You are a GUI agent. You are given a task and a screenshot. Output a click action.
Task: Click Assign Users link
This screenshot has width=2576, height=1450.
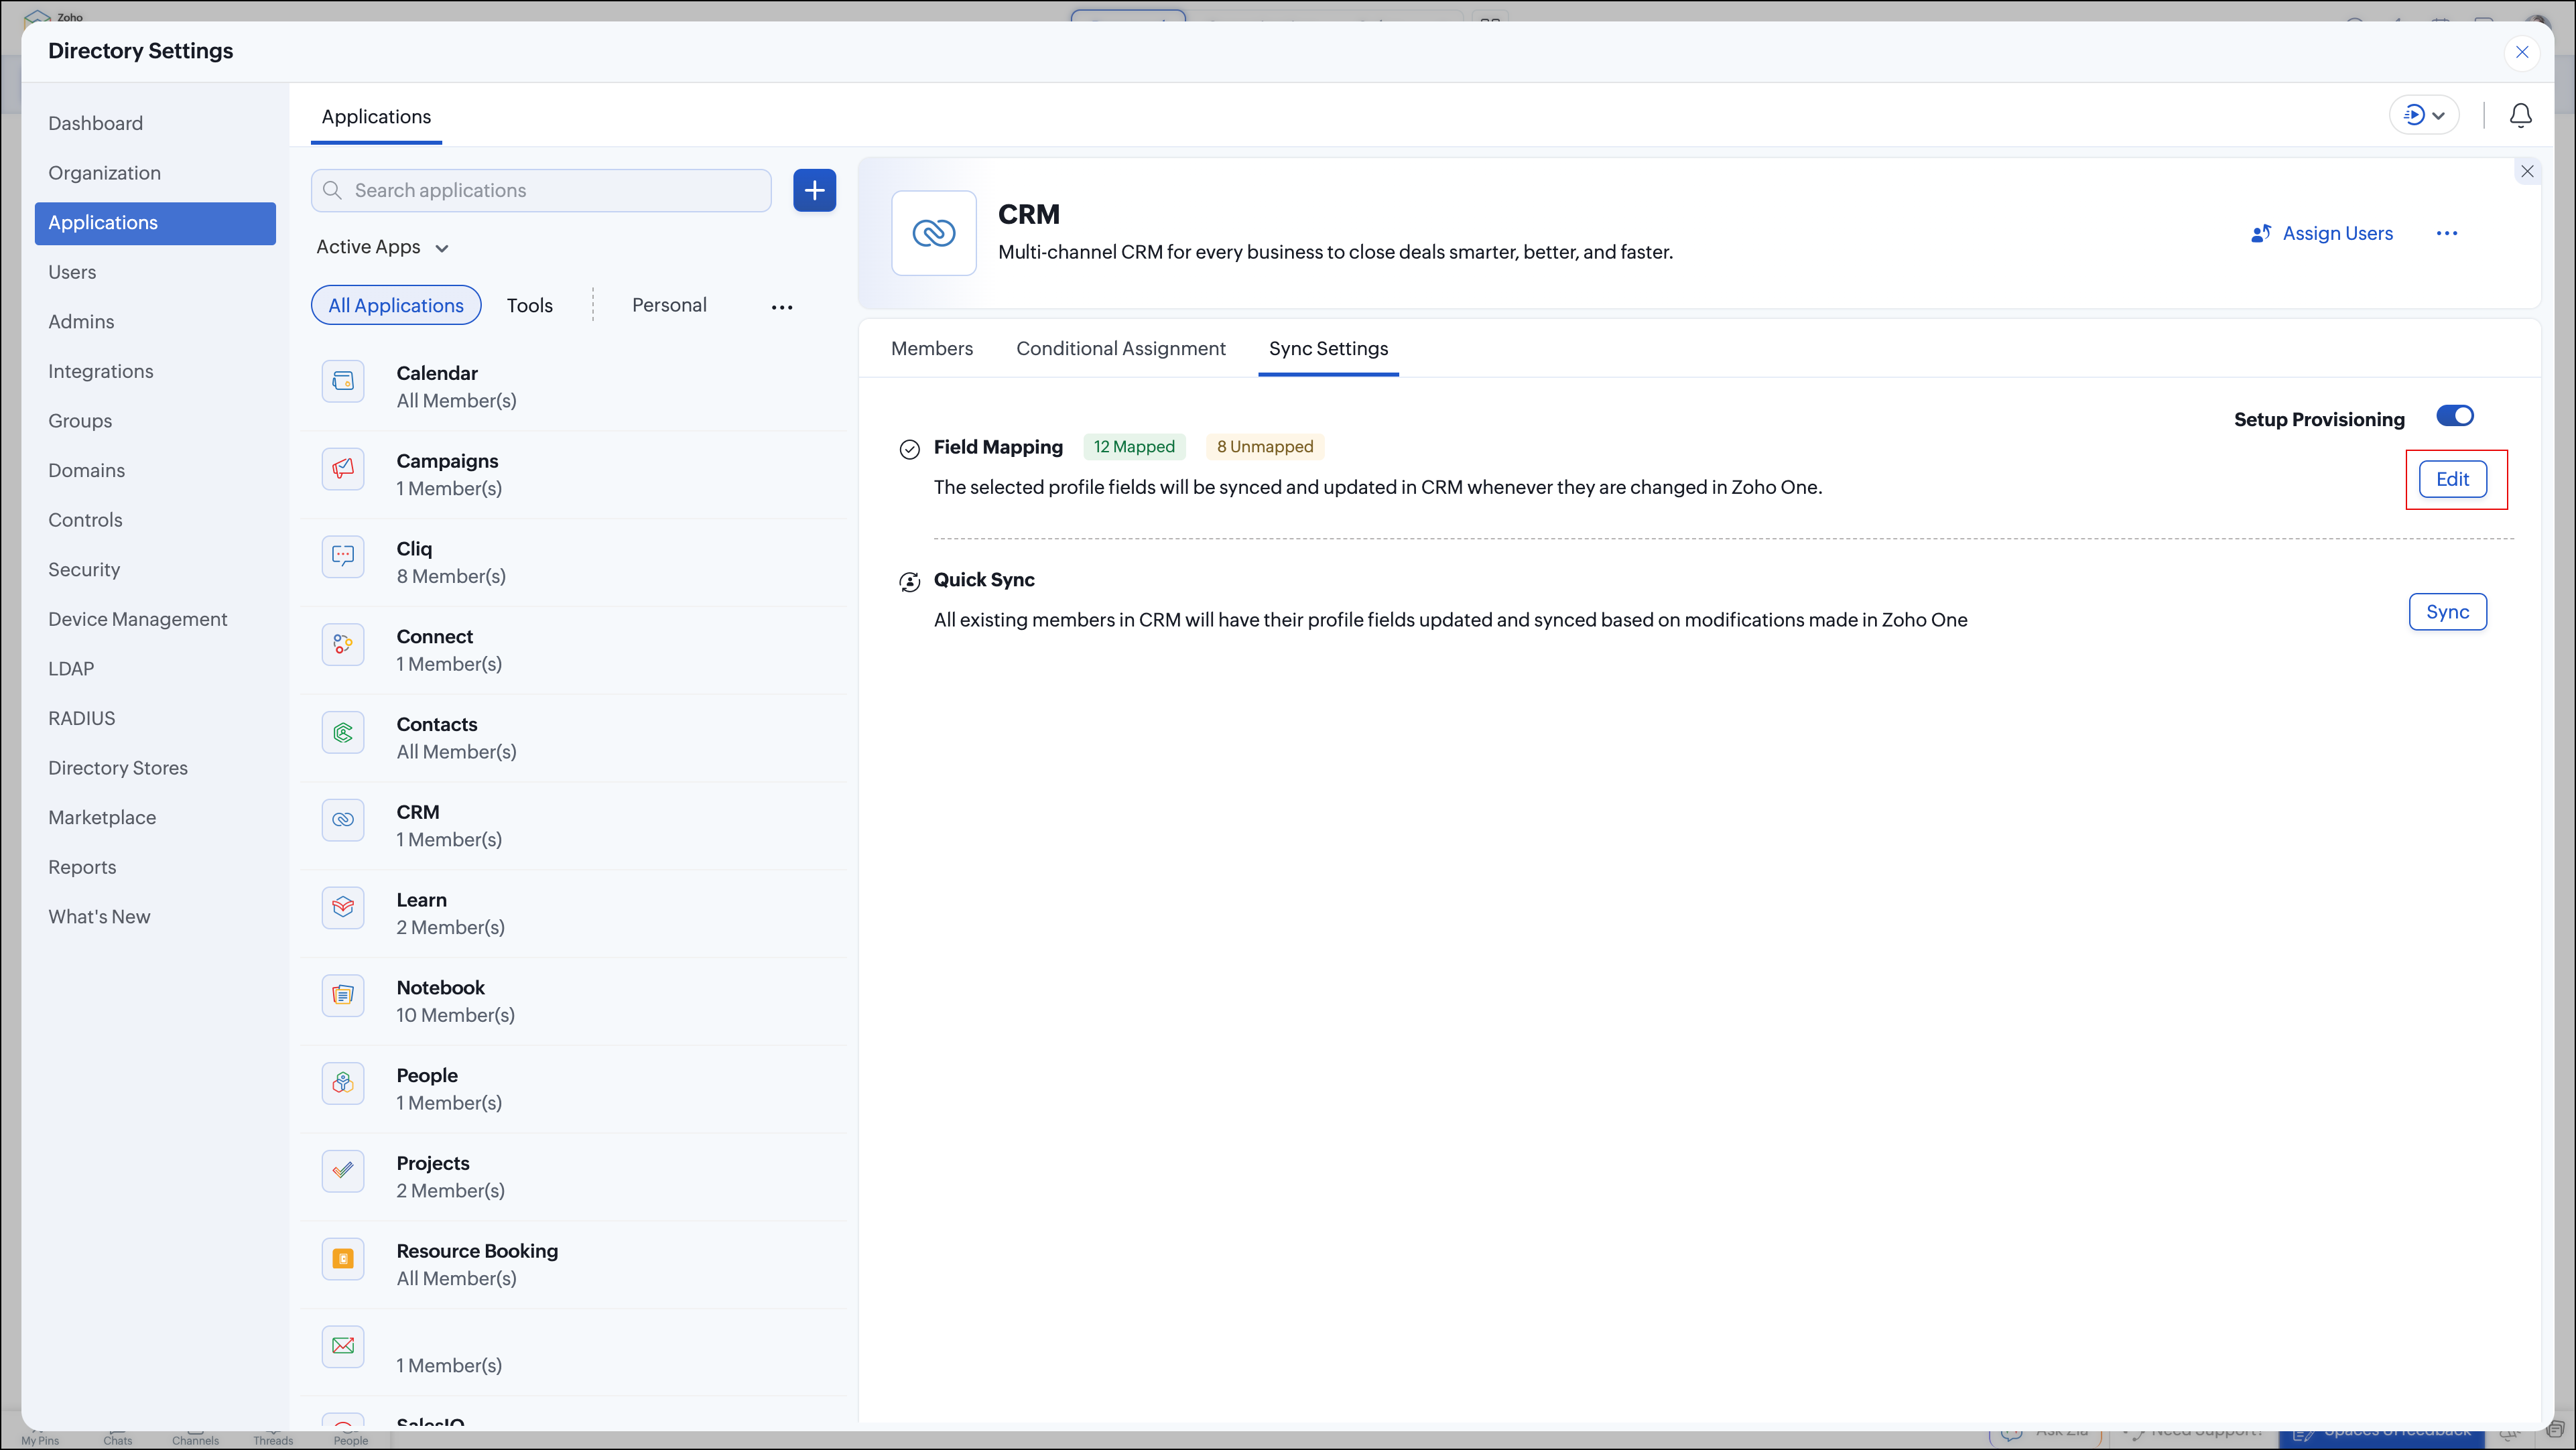(x=2321, y=233)
